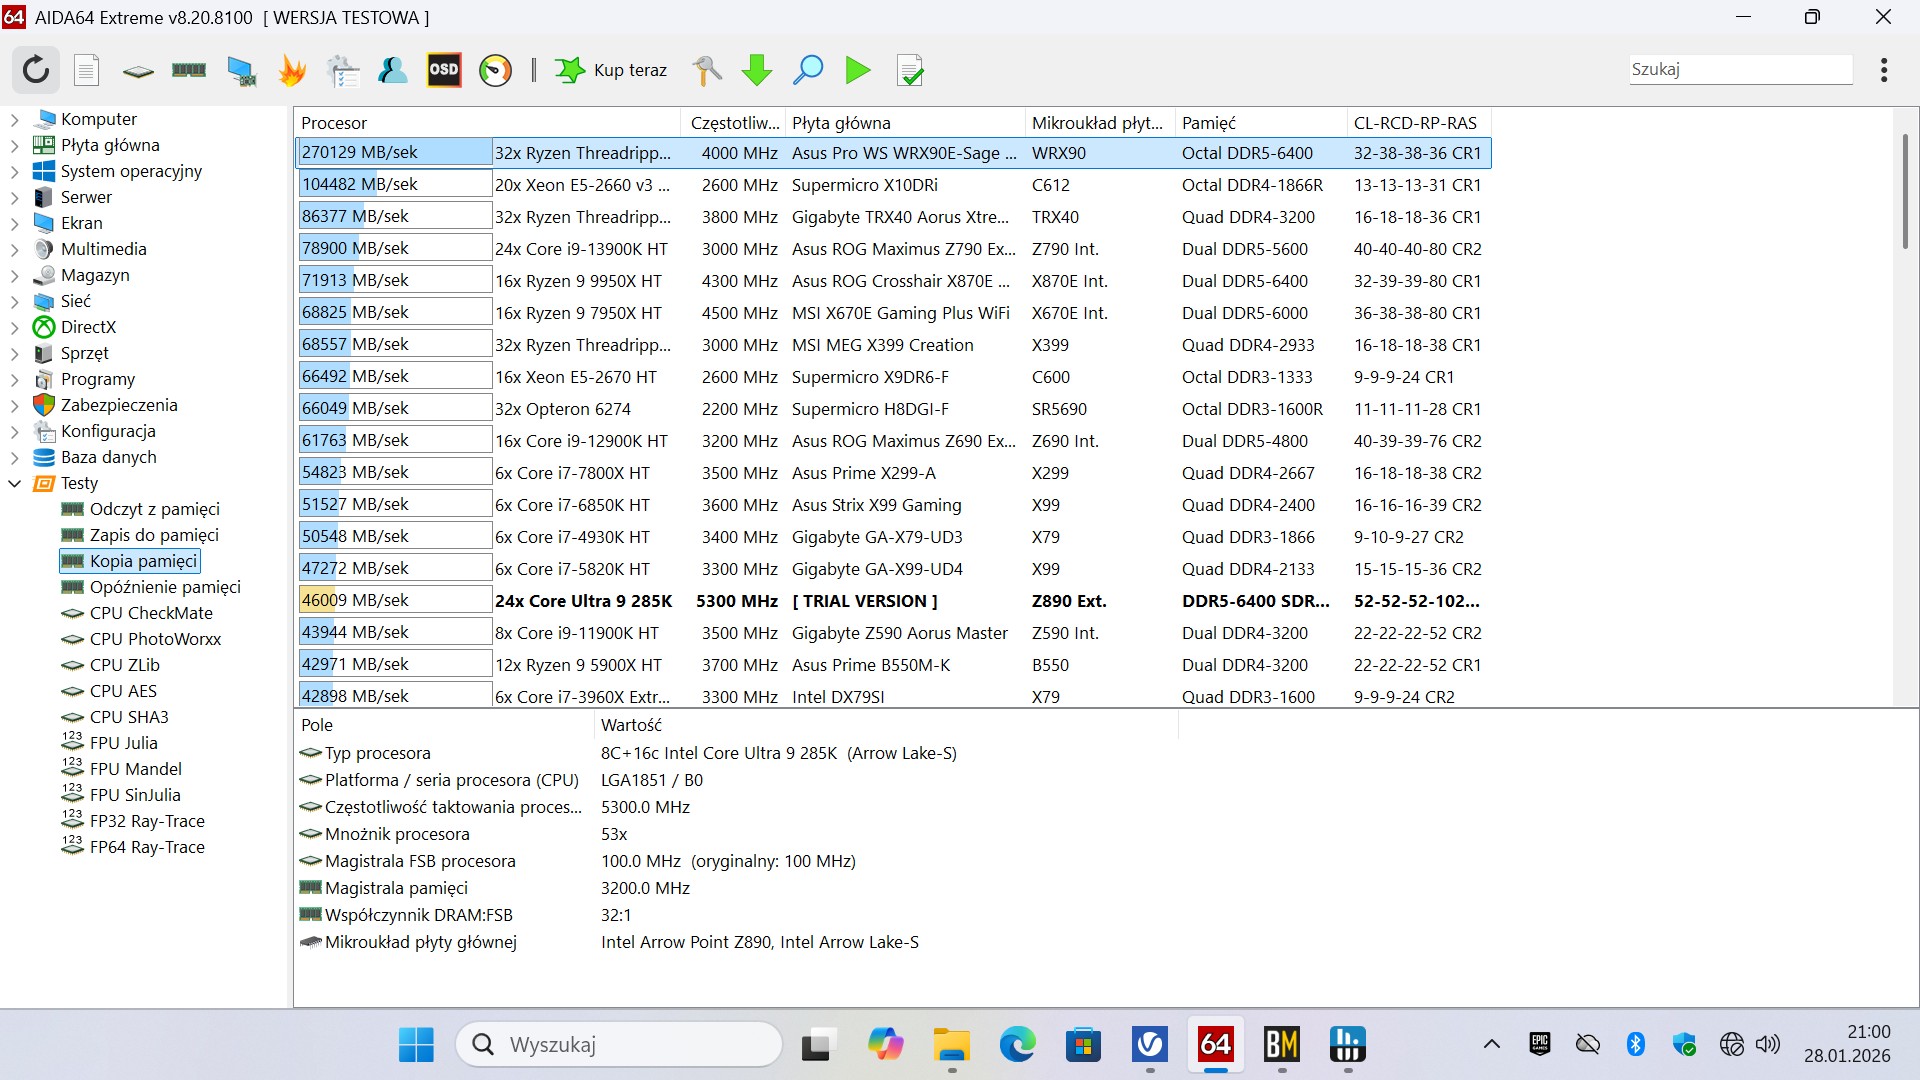Click the clock gauge toolbar icon

click(495, 70)
